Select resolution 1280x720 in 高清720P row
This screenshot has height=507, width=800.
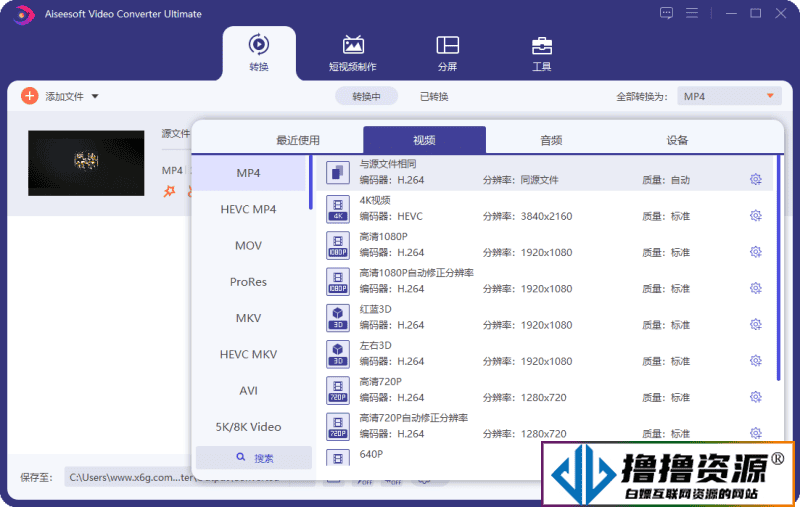coord(543,397)
